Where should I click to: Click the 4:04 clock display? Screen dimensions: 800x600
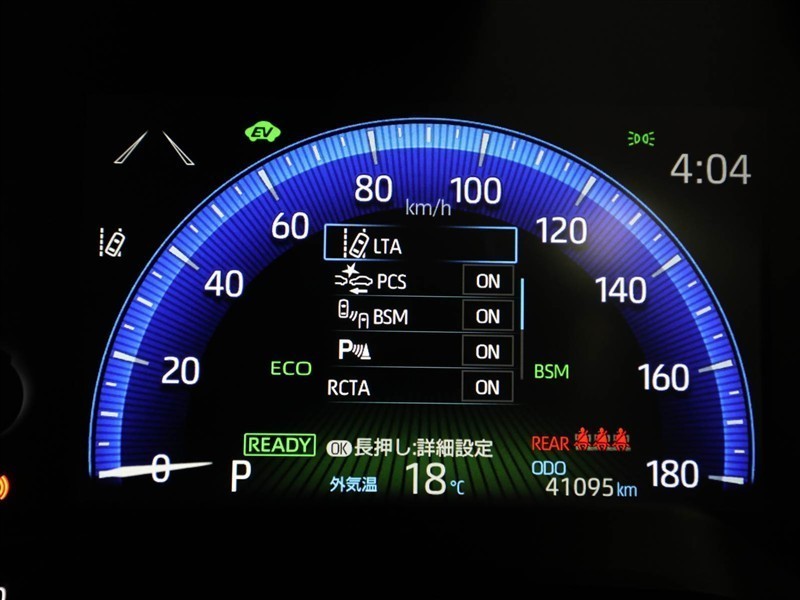710,170
